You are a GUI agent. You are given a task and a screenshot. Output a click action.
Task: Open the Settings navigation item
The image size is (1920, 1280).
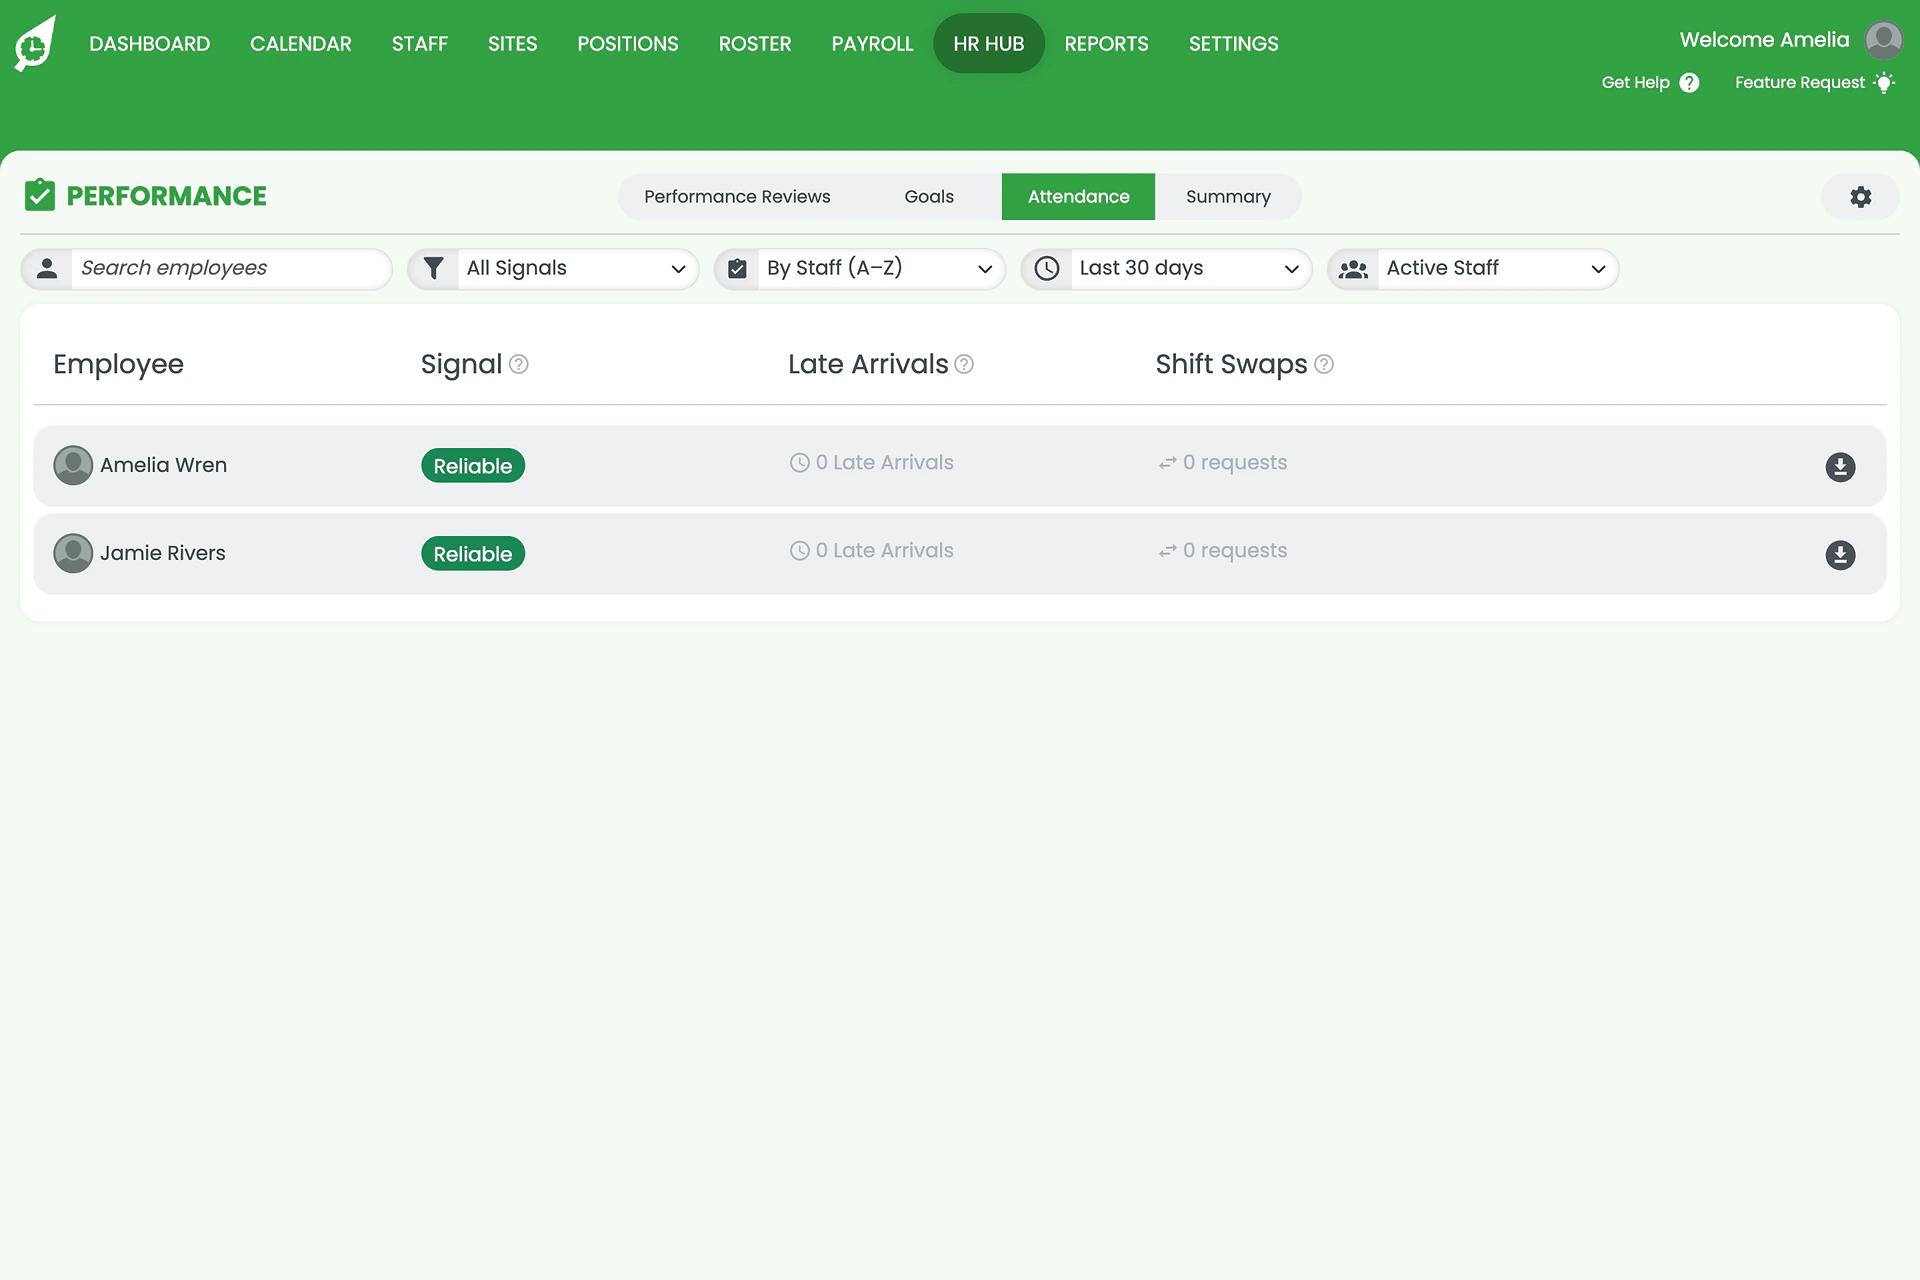click(1233, 44)
